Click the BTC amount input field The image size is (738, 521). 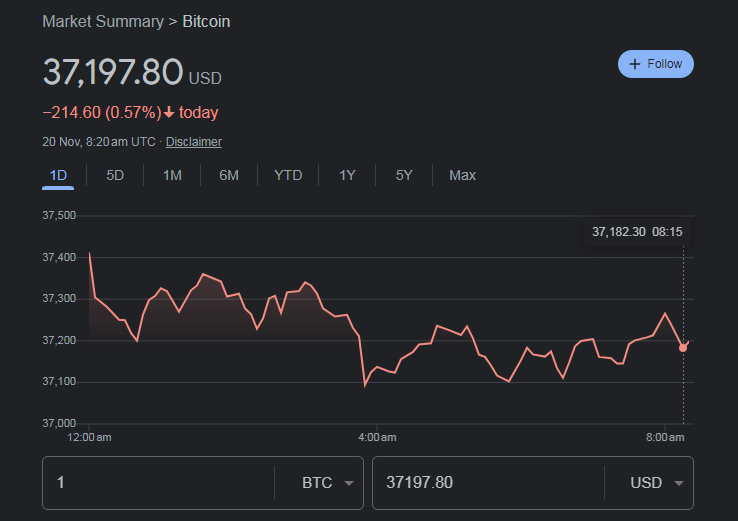[159, 483]
